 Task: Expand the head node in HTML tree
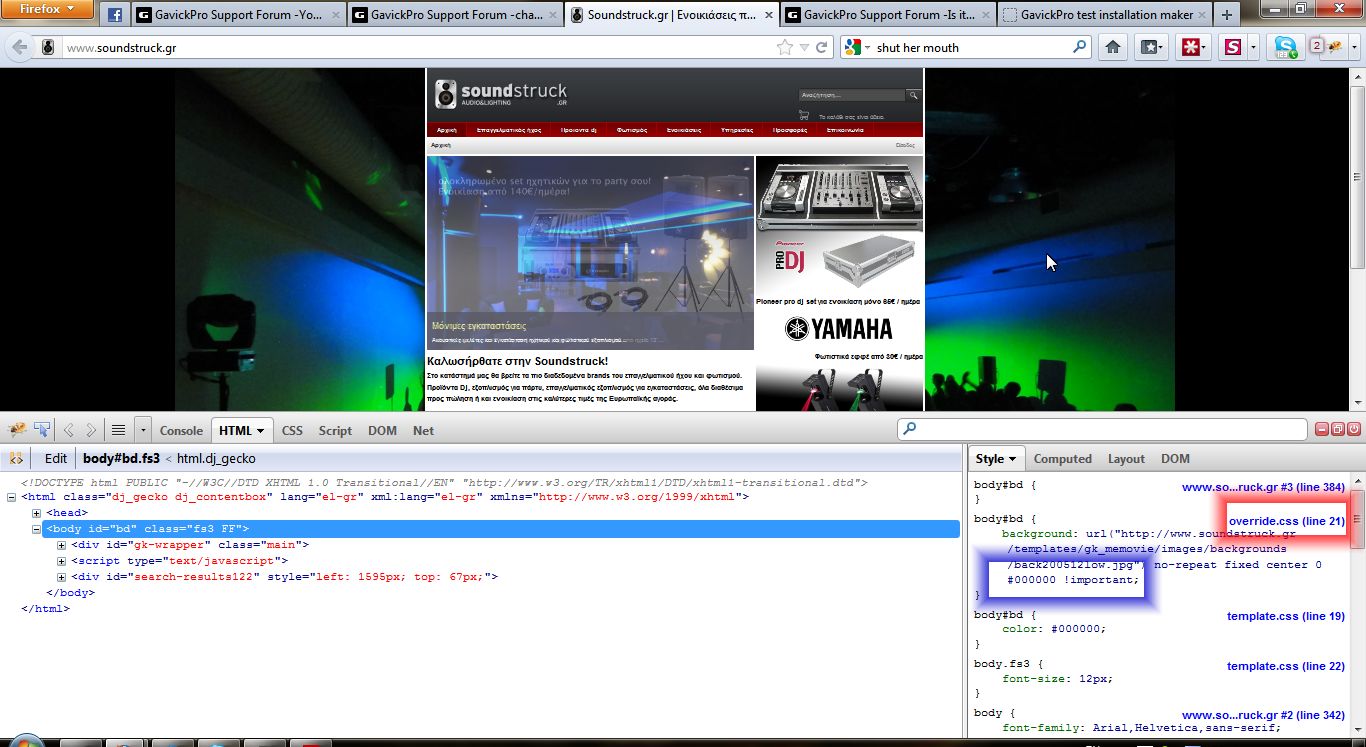pos(37,513)
